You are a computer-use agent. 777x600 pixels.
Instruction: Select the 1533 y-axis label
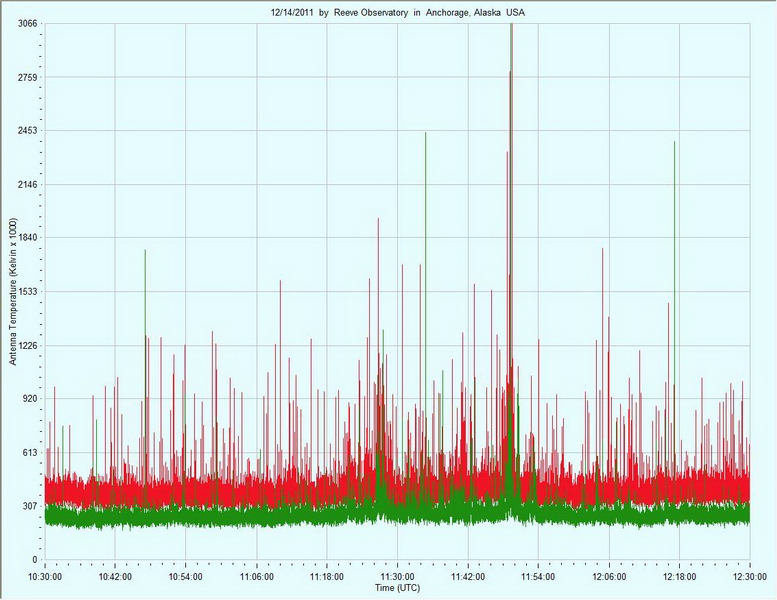click(28, 292)
